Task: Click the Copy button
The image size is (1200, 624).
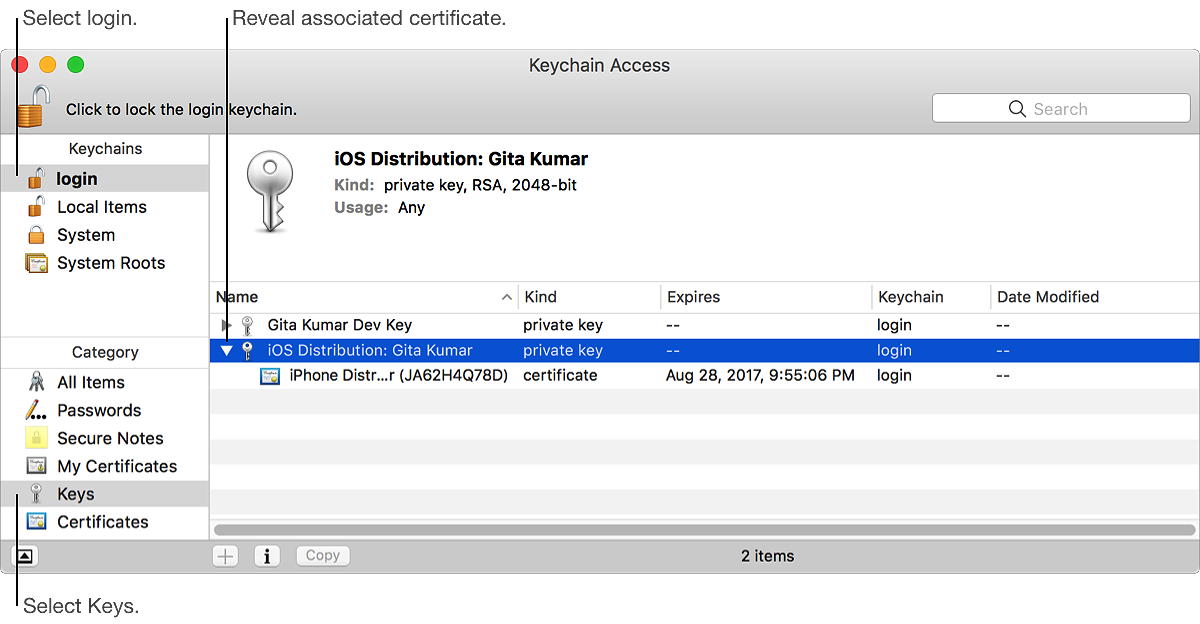Action: point(323,556)
